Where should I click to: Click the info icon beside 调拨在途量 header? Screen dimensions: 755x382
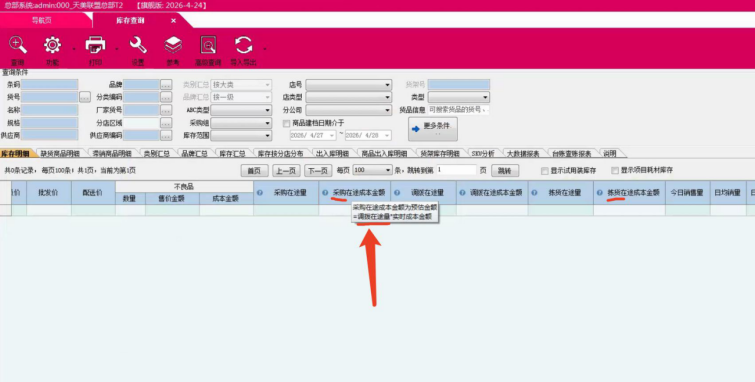397,193
